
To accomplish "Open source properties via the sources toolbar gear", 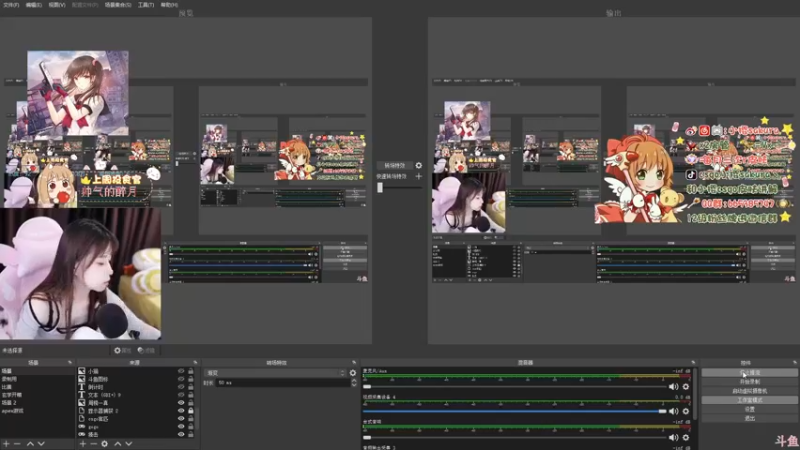I will pos(105,444).
